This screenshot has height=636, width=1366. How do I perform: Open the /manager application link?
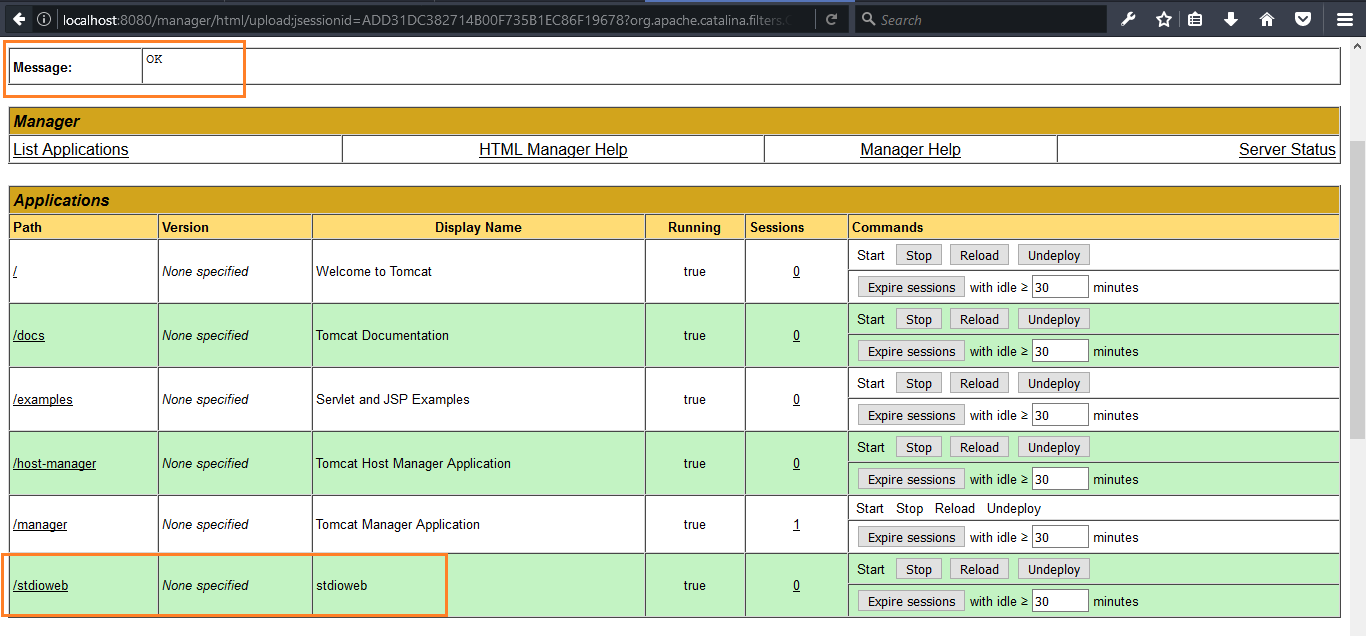point(40,524)
